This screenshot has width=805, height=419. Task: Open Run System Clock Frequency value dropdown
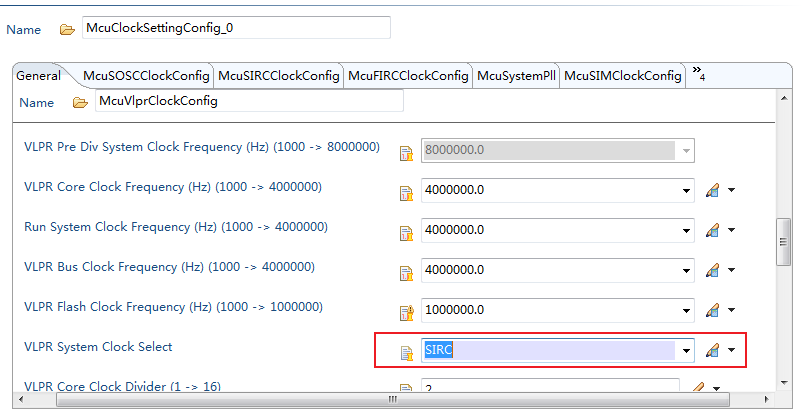click(686, 231)
